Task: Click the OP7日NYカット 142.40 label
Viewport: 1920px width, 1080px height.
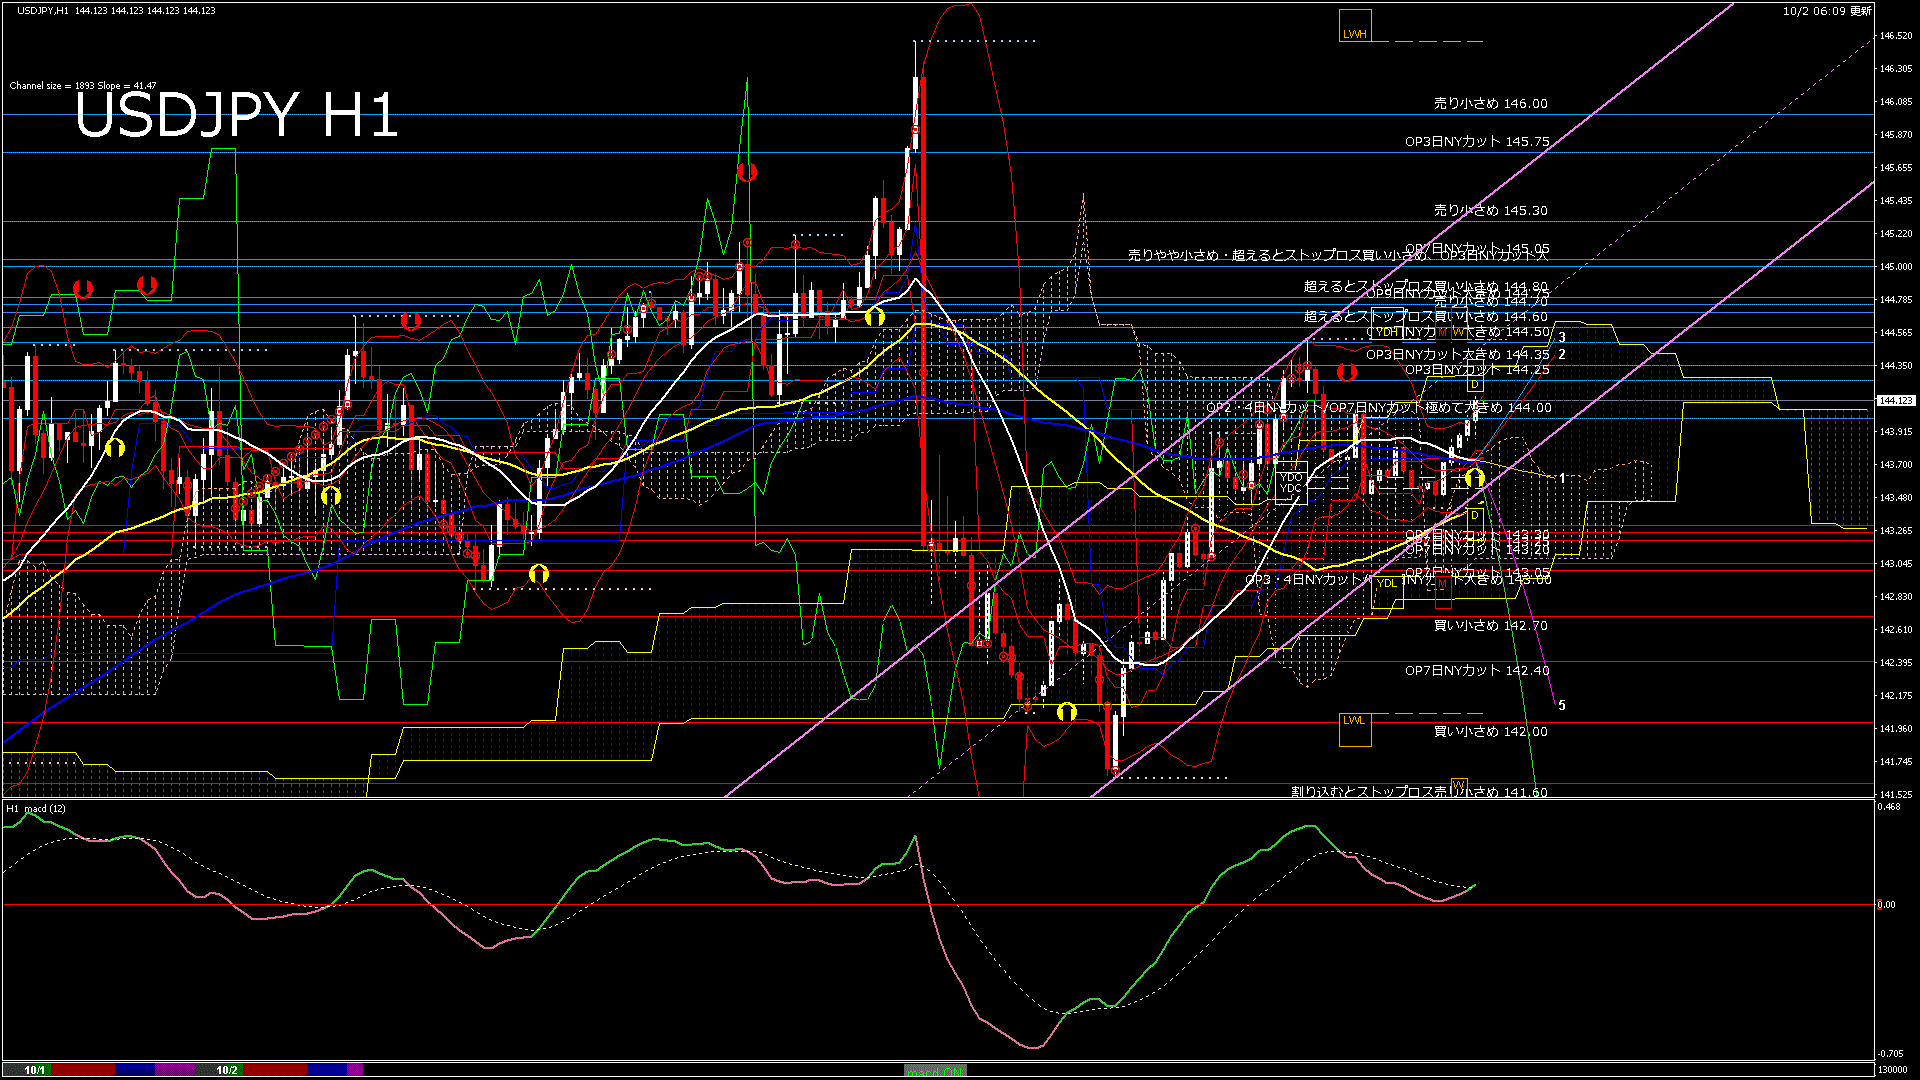Action: (1476, 670)
